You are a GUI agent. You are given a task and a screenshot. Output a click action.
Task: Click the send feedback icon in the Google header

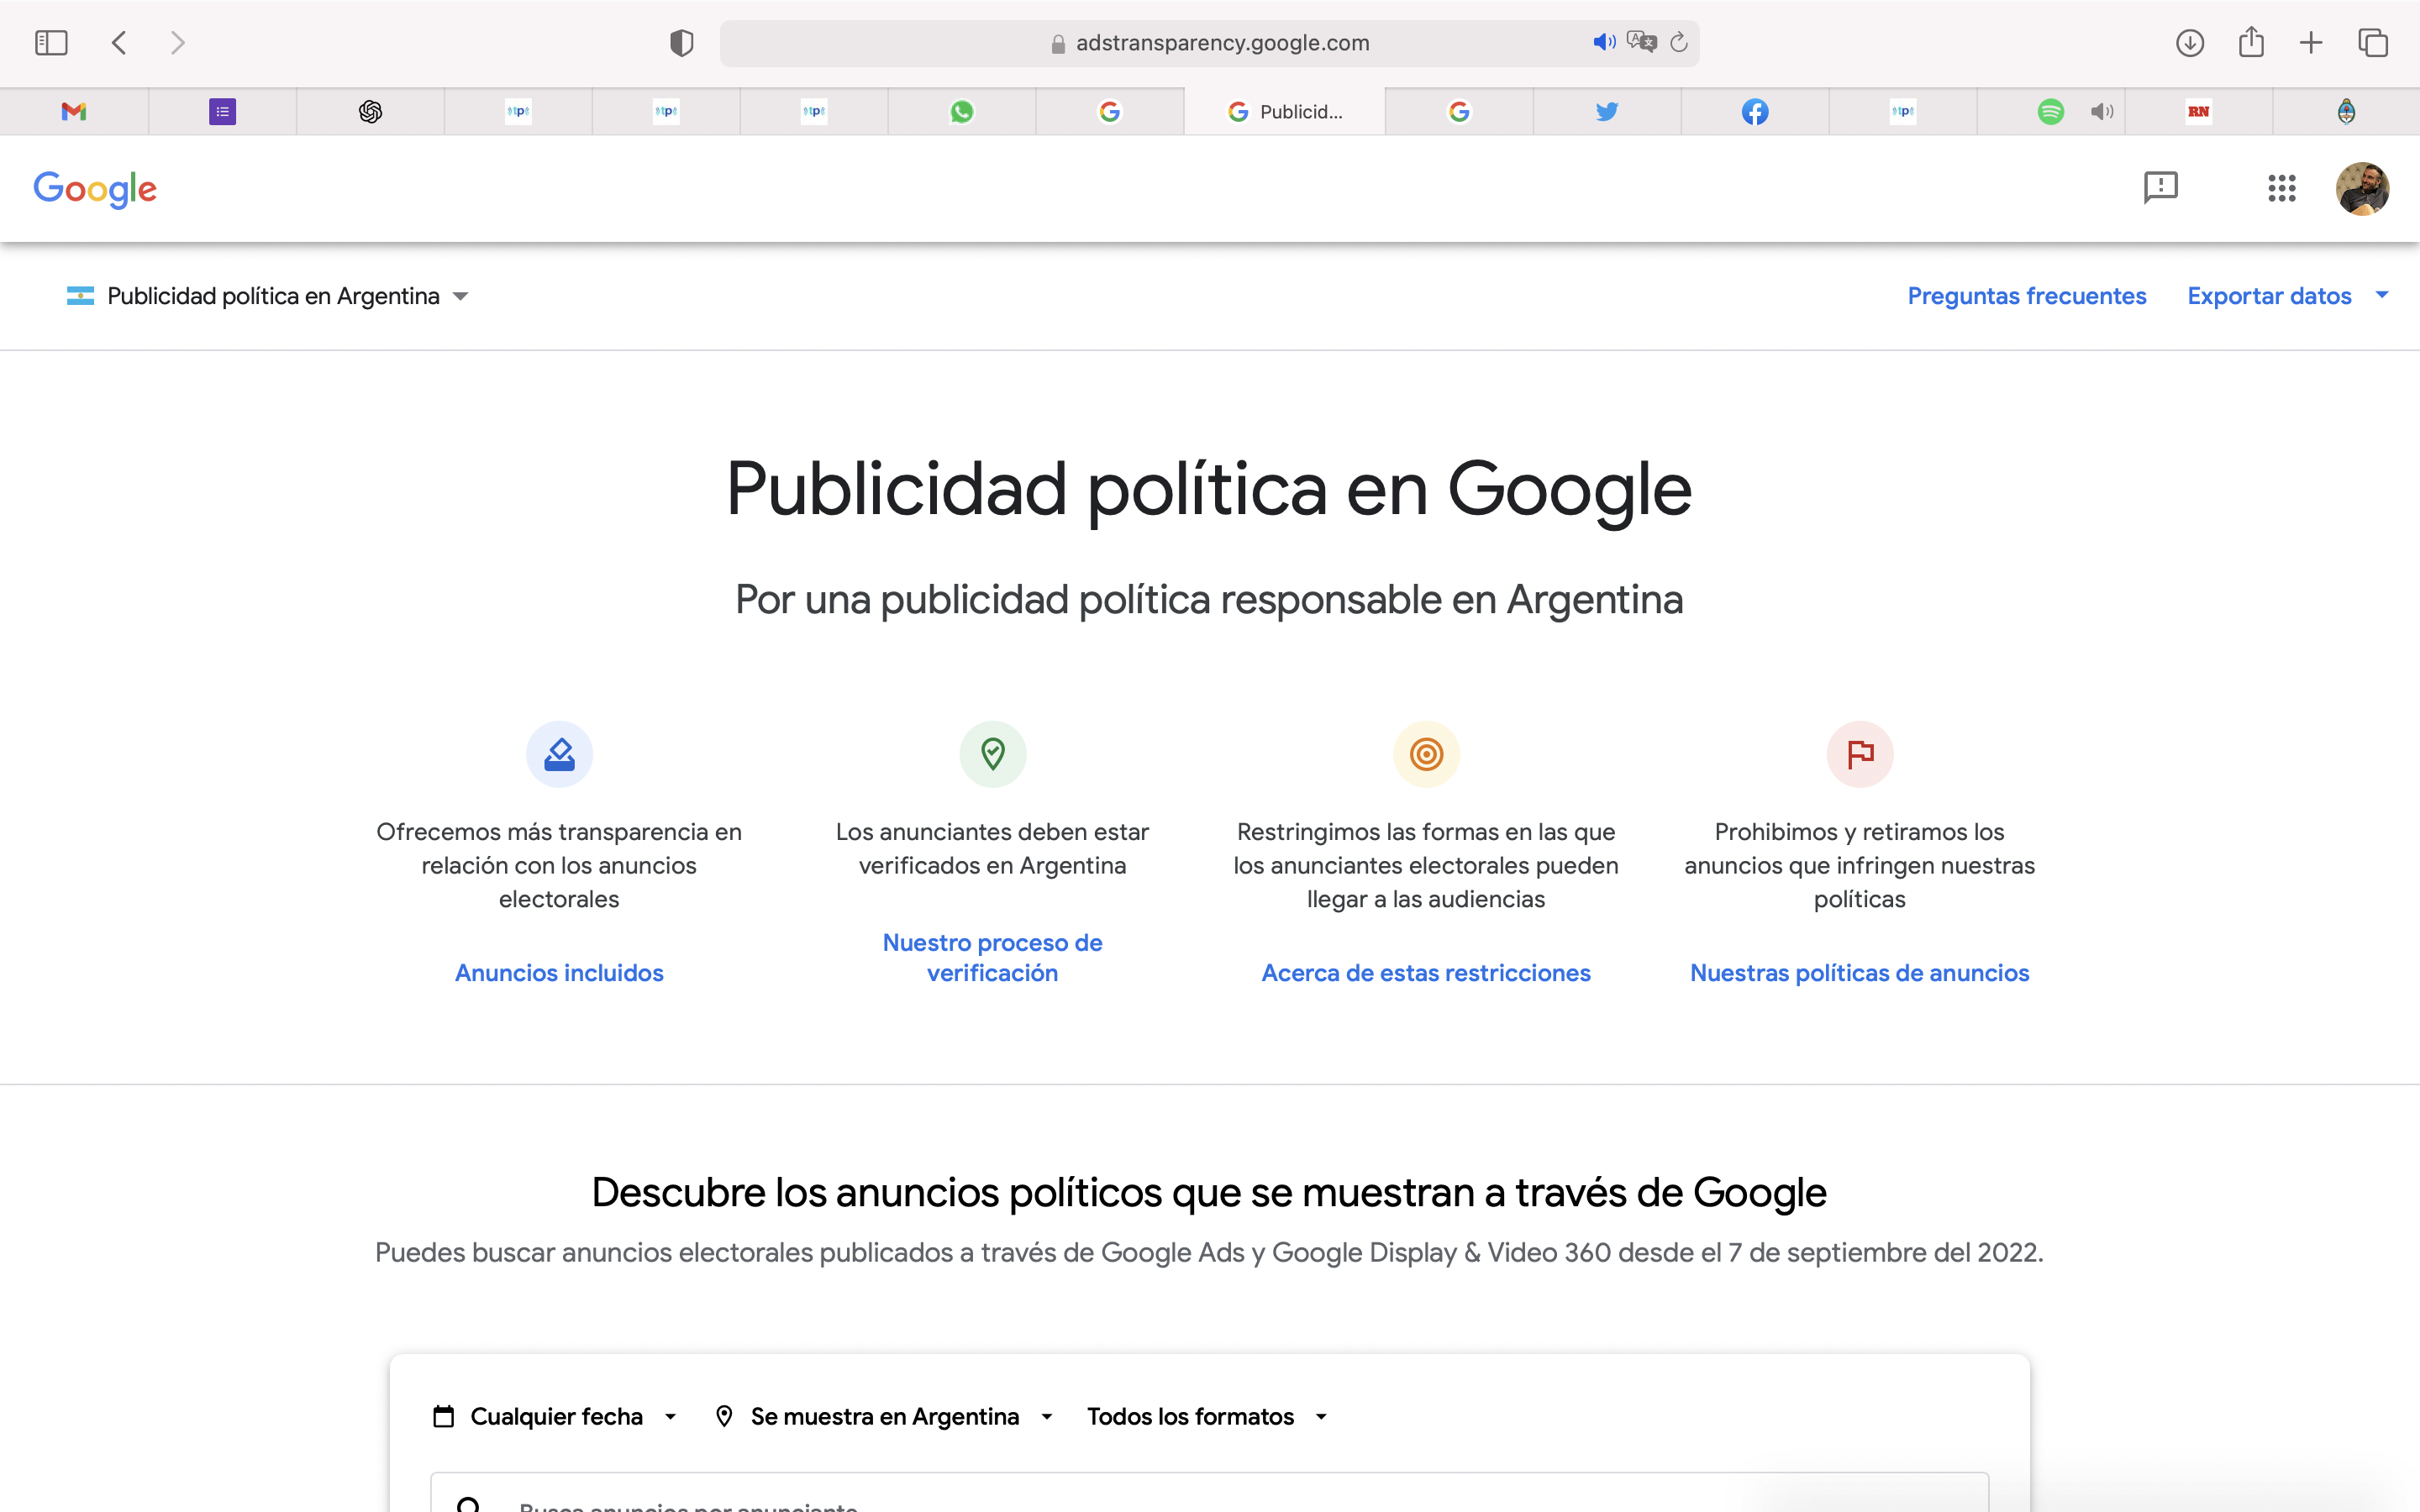click(2160, 188)
